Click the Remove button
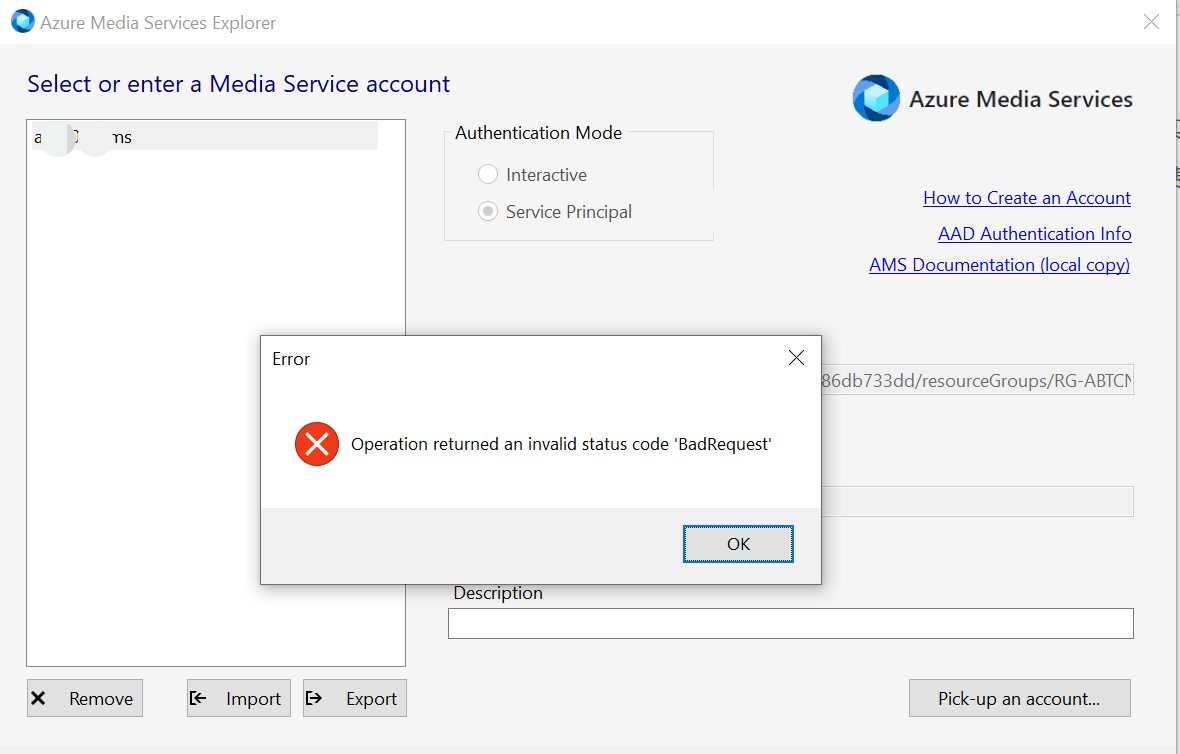Screen dimensions: 1180x754 [x=85, y=698]
